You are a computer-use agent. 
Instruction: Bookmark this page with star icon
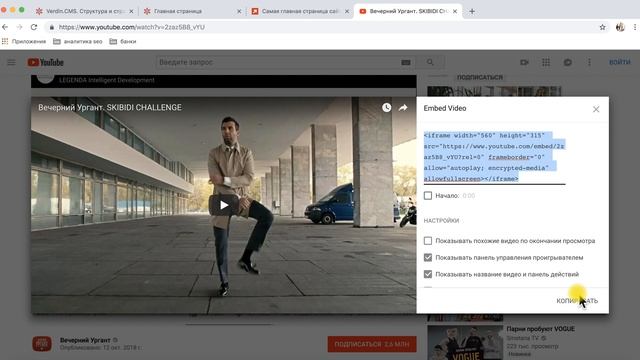[x=602, y=27]
